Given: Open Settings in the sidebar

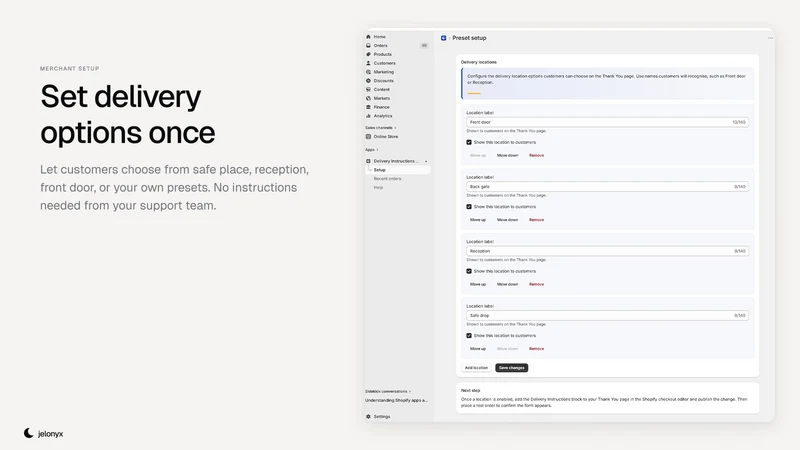Looking at the screenshot, I should pyautogui.click(x=382, y=416).
